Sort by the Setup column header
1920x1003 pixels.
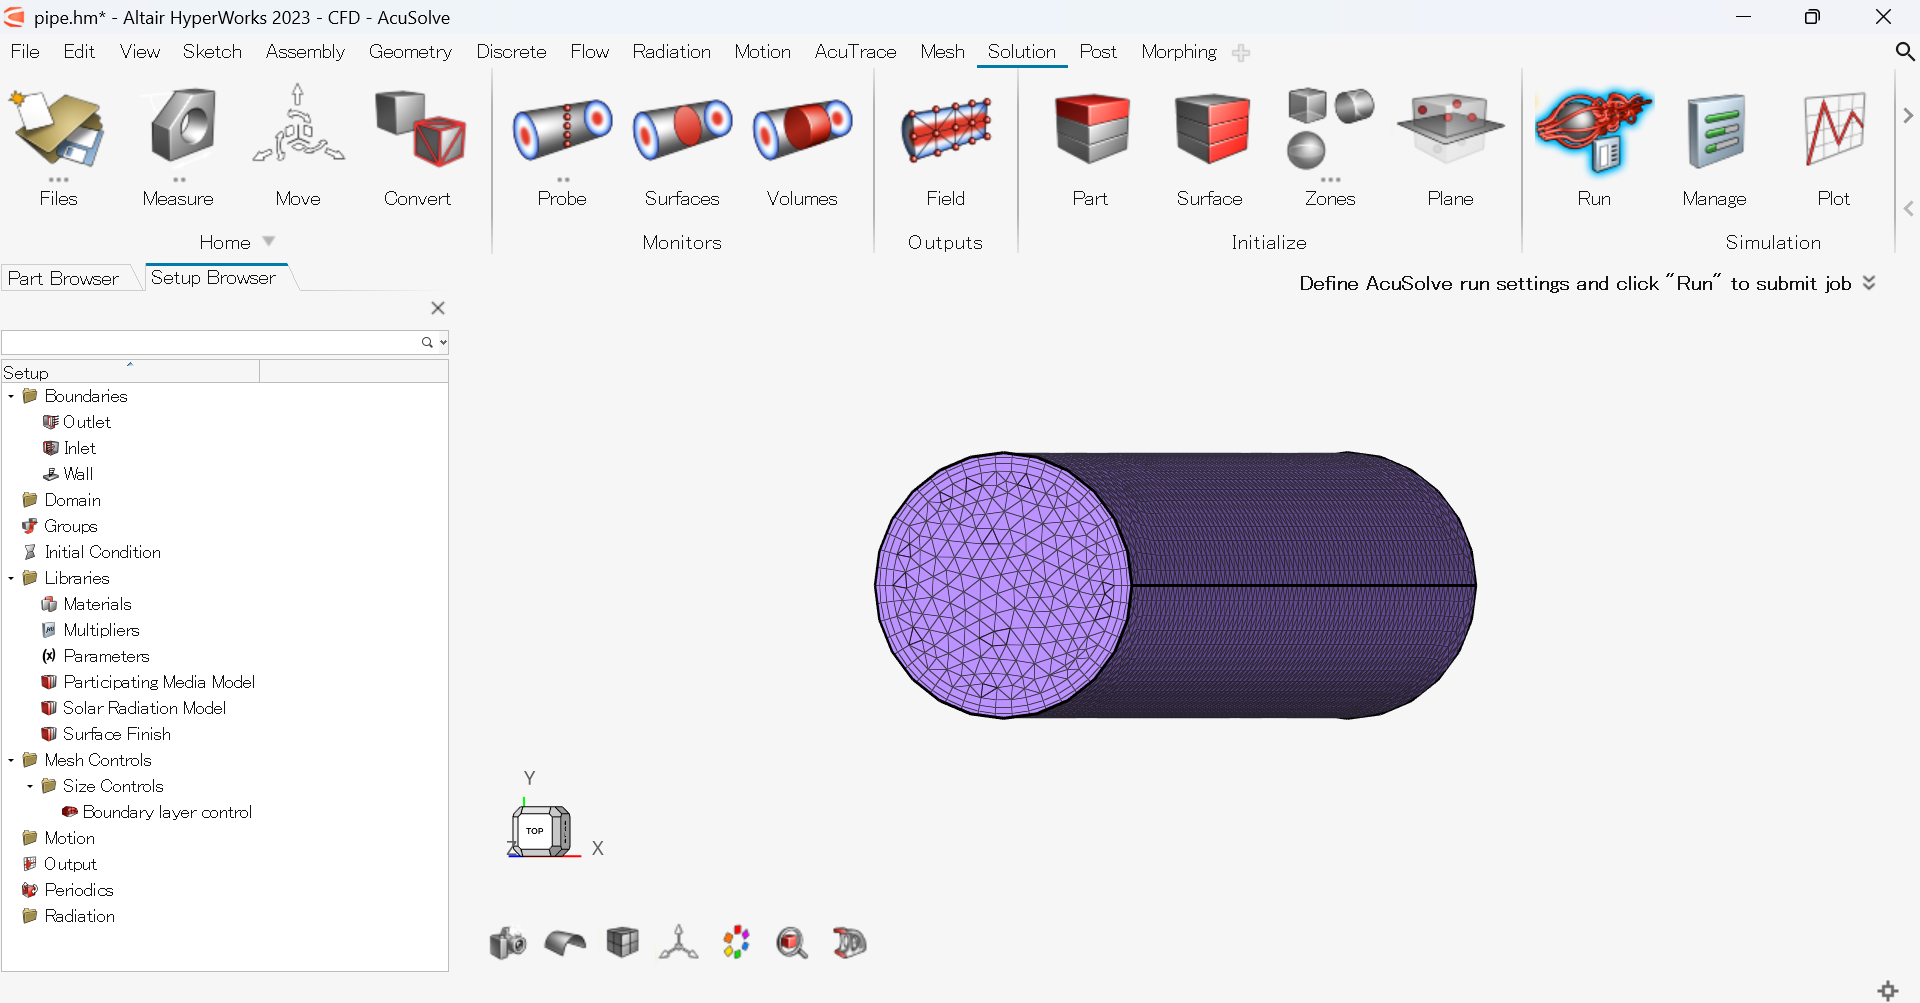pyautogui.click(x=130, y=372)
